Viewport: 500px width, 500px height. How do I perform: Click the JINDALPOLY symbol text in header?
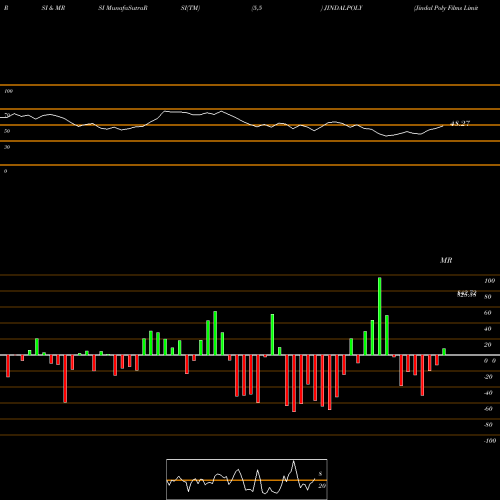343,8
